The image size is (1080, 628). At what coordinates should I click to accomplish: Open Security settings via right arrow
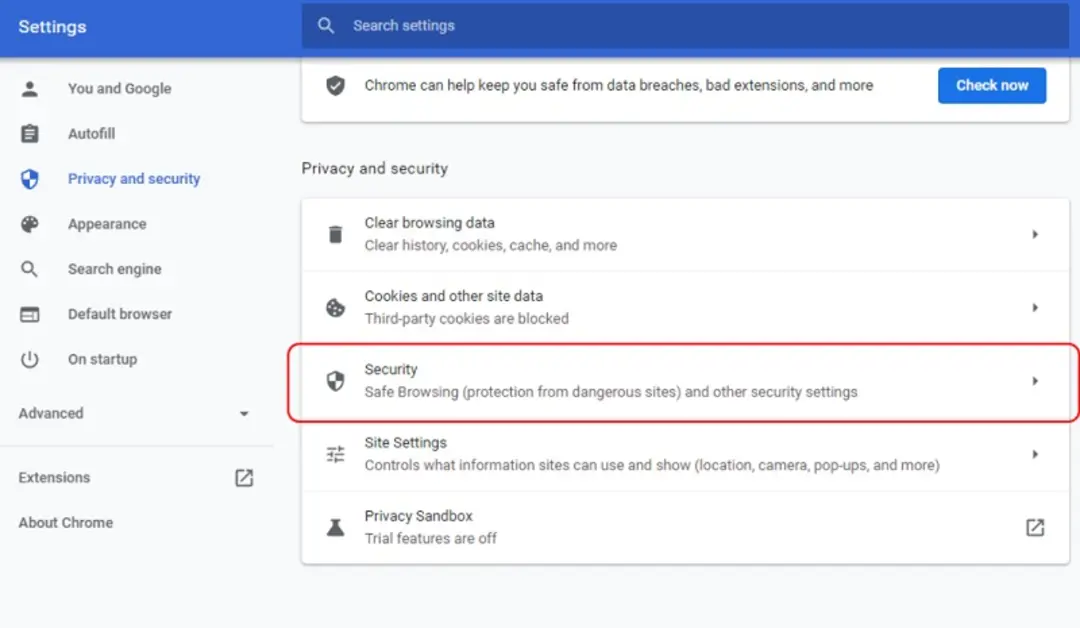coord(1035,381)
